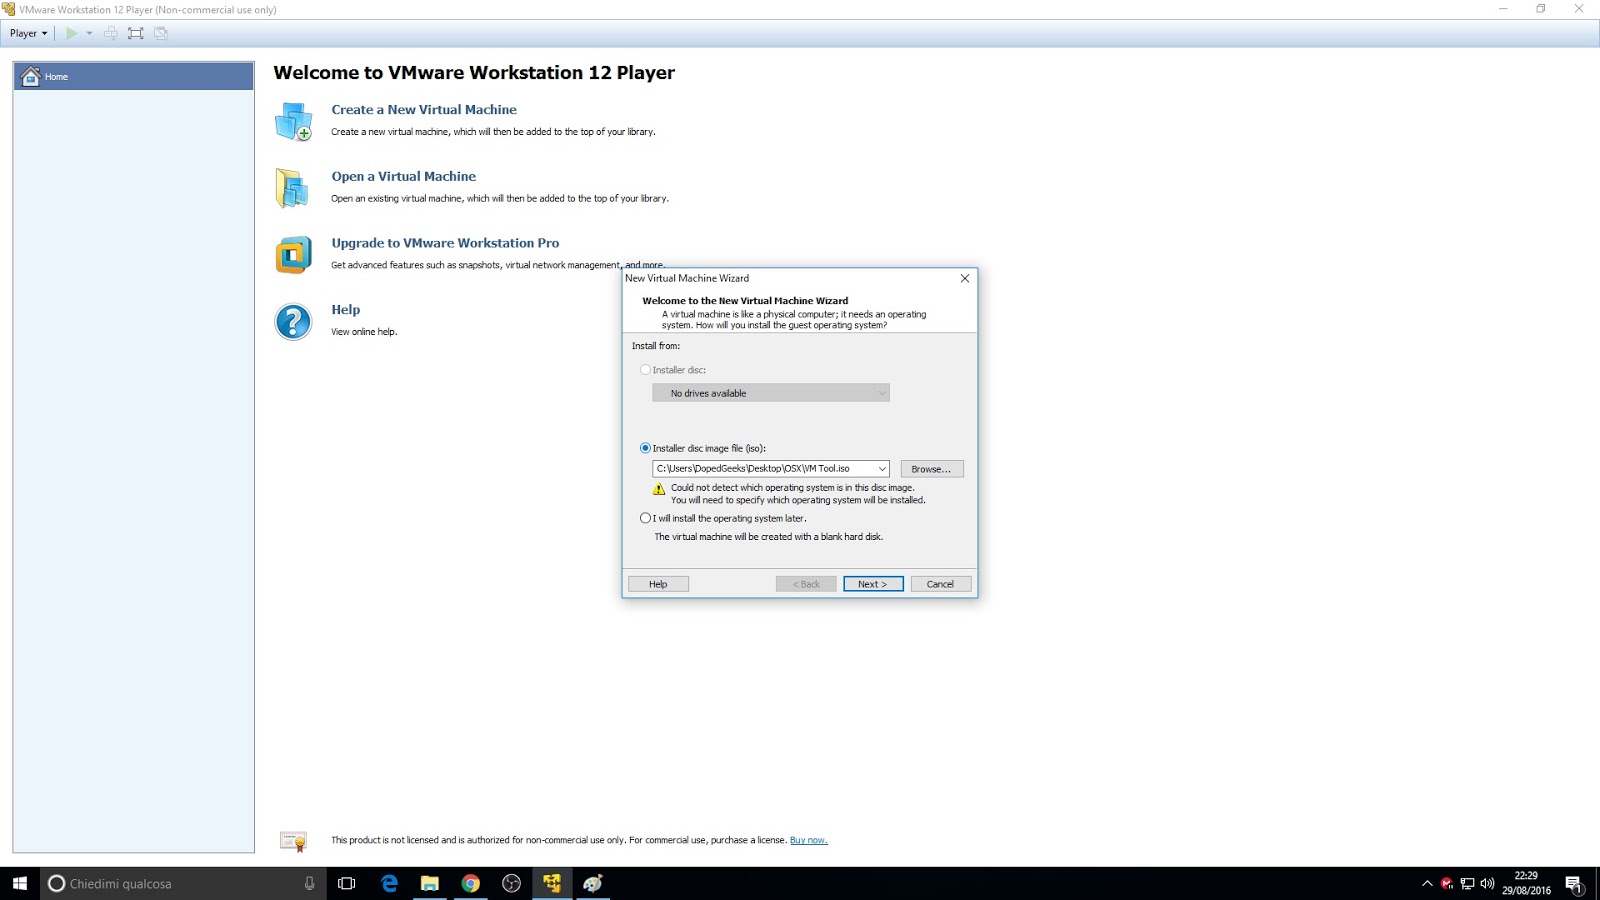Open OBS Studio from taskbar
This screenshot has height=900, width=1600.
pos(511,883)
